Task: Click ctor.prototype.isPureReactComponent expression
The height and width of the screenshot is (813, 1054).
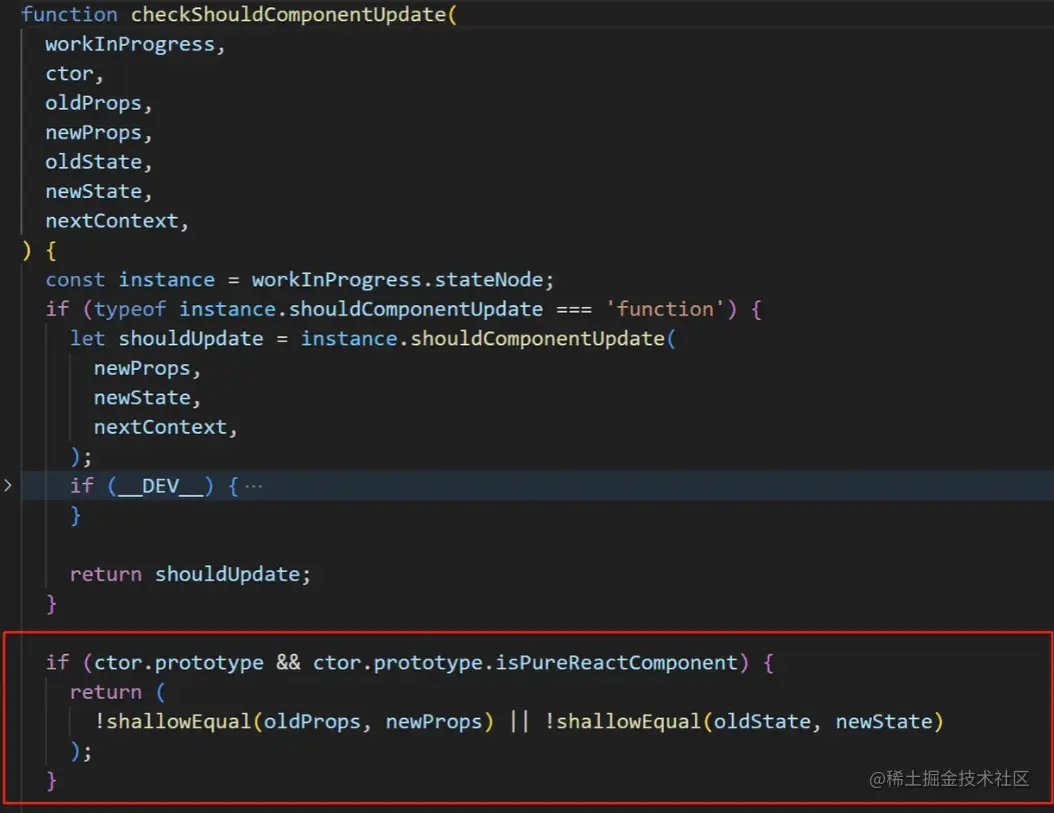Action: click(525, 663)
